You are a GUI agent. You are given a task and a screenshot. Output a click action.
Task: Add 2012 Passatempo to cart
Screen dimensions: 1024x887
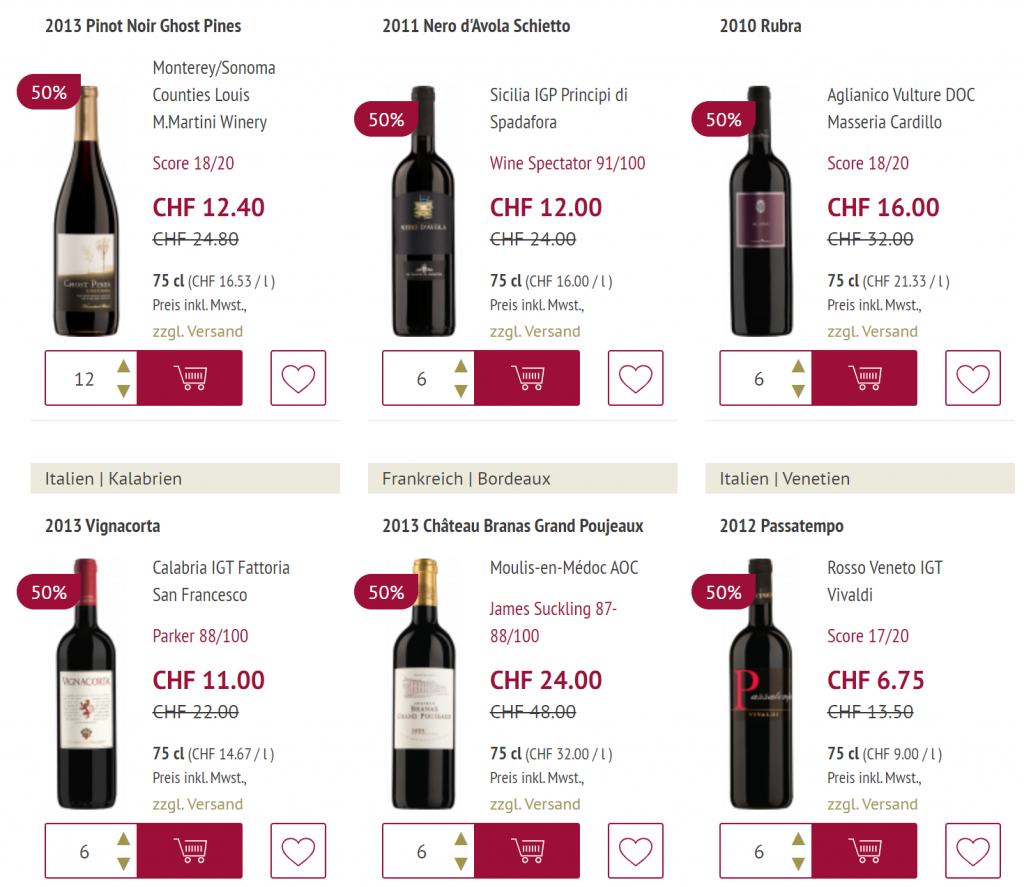(x=864, y=851)
